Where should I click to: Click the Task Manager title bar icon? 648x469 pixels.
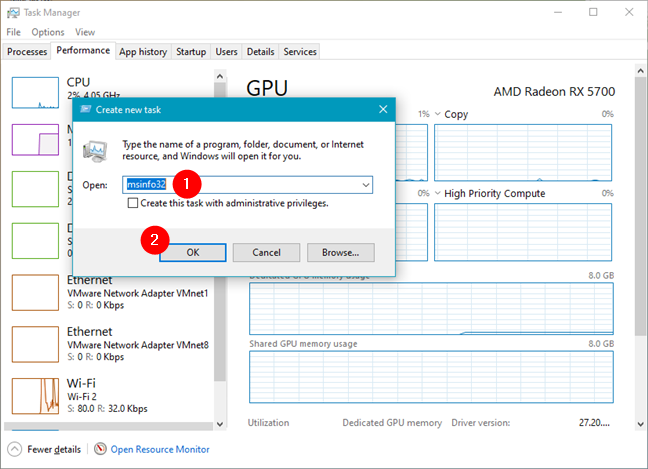coord(12,12)
